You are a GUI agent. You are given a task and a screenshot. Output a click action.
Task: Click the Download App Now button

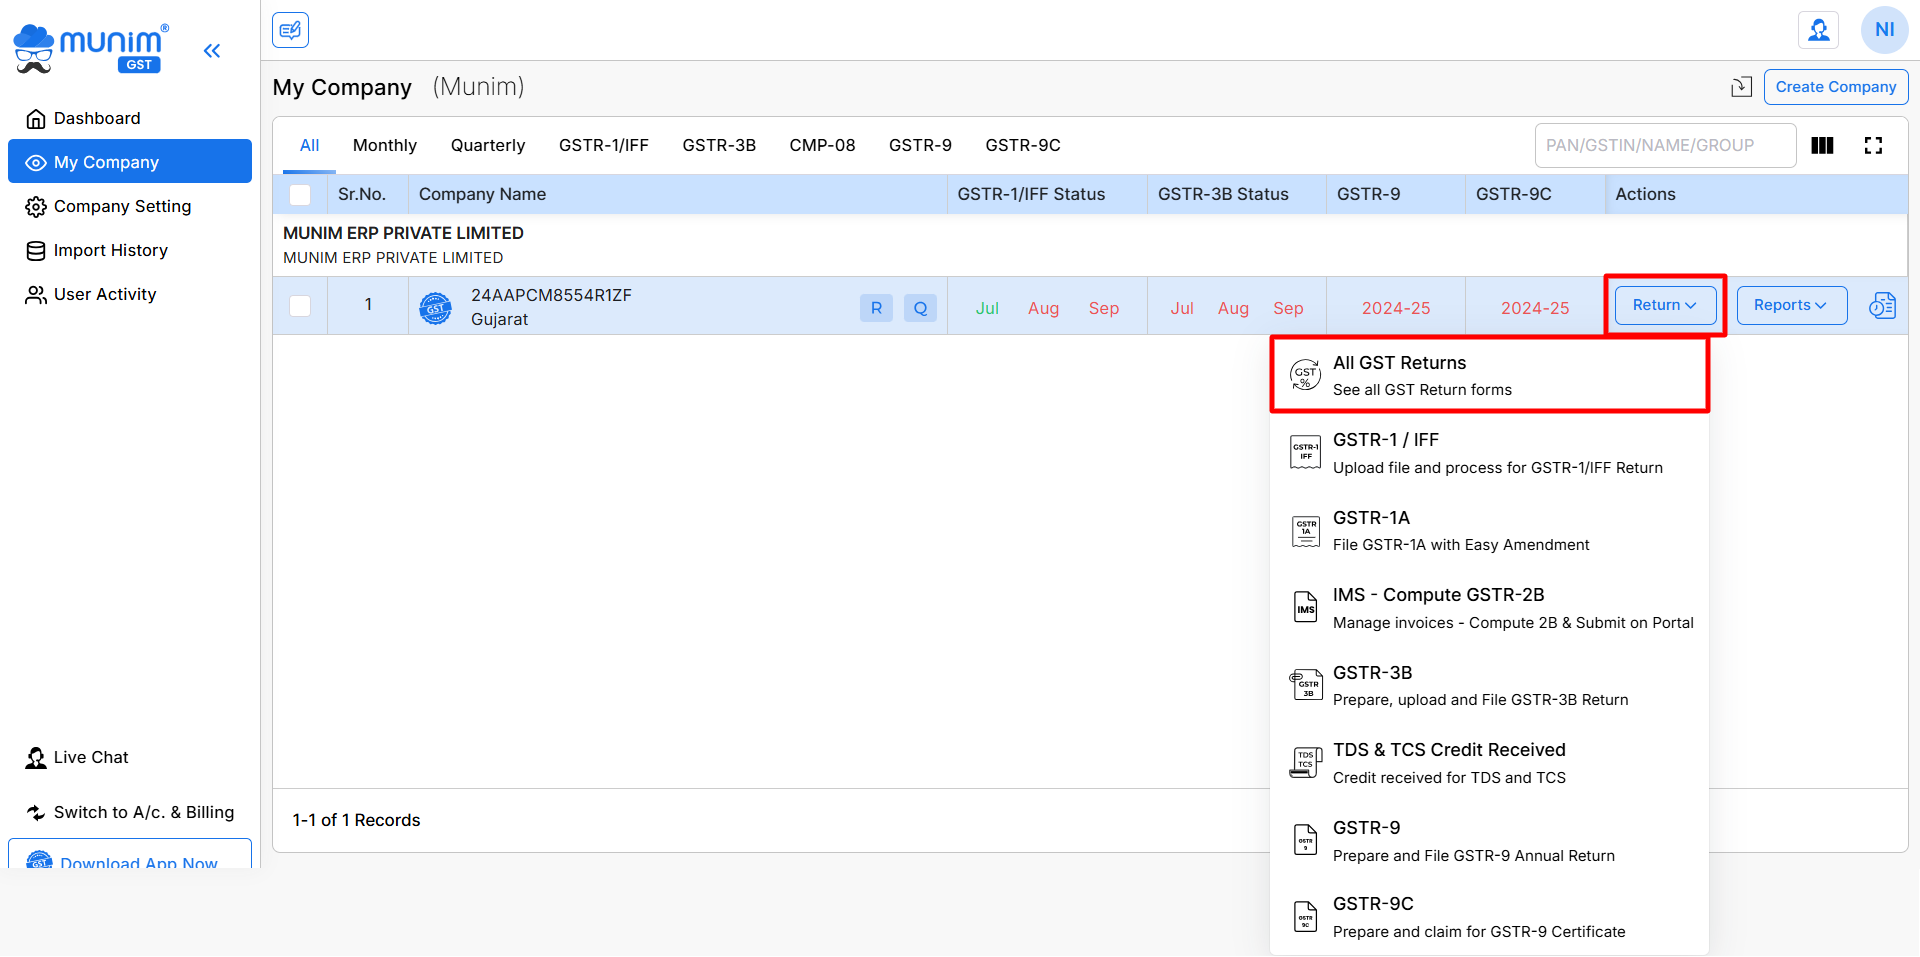click(x=130, y=855)
